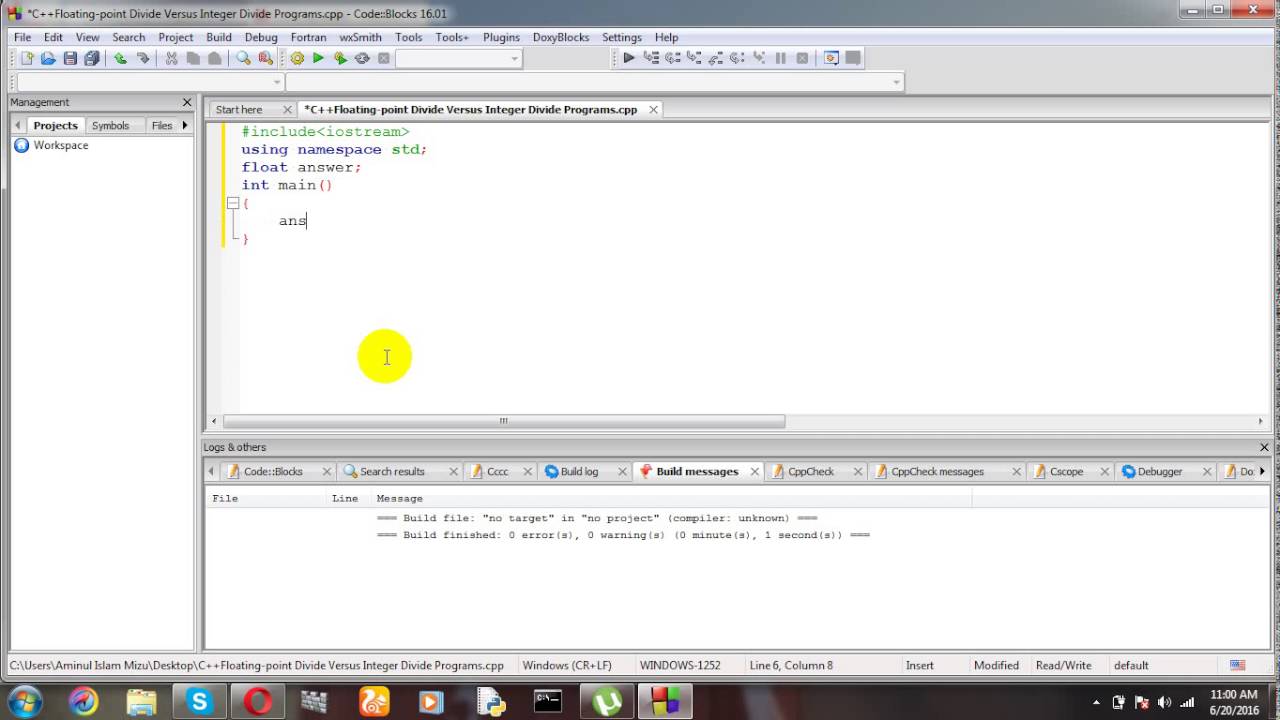Click the Redo toolbar arrow

tap(142, 58)
